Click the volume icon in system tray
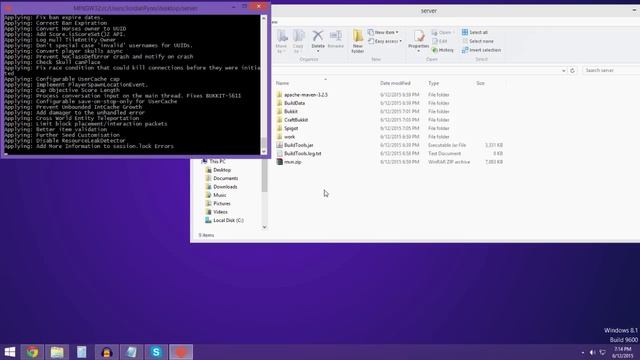This screenshot has width=640, height=360. pyautogui.click(x=592, y=352)
